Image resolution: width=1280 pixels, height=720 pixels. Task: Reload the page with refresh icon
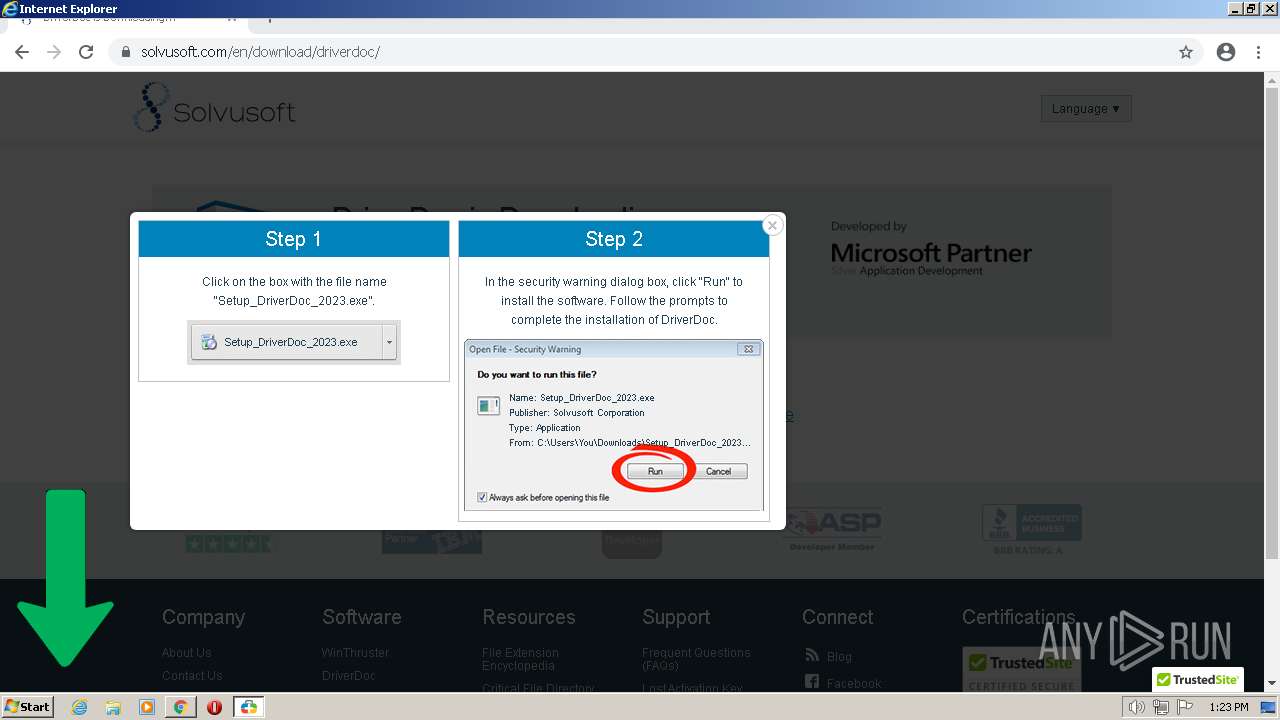click(86, 52)
